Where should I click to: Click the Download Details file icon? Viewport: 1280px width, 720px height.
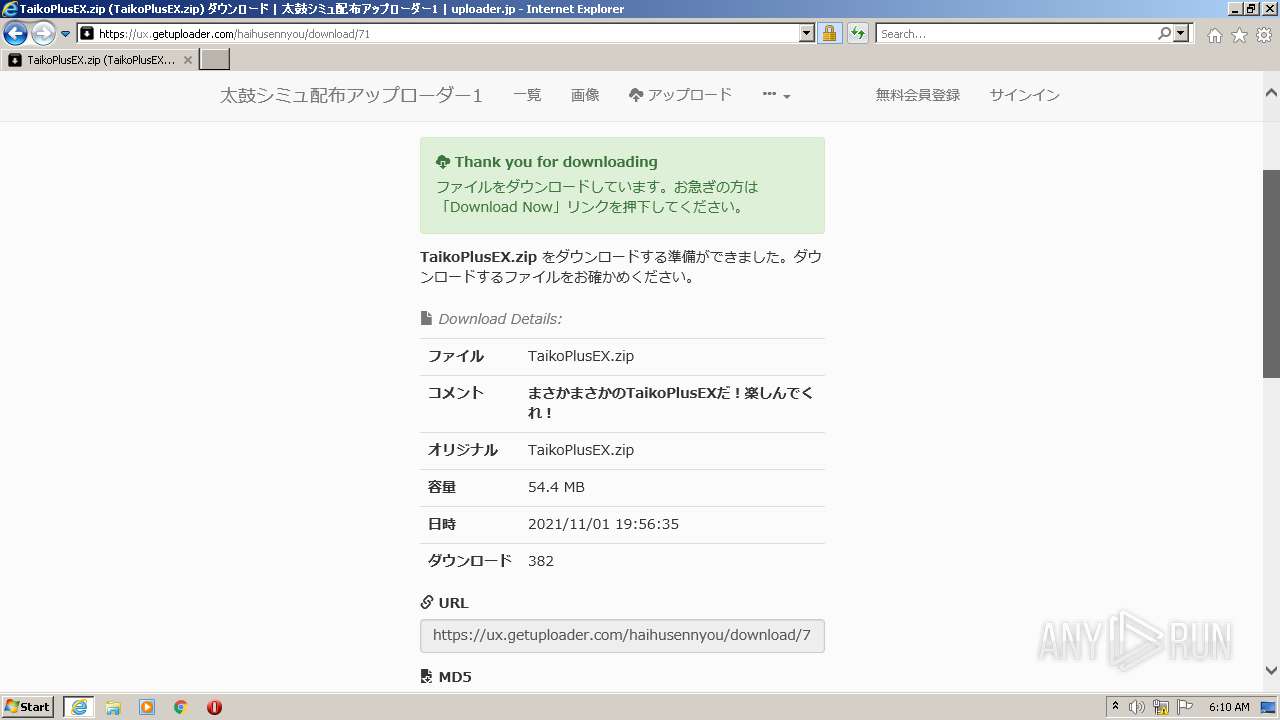pos(427,319)
